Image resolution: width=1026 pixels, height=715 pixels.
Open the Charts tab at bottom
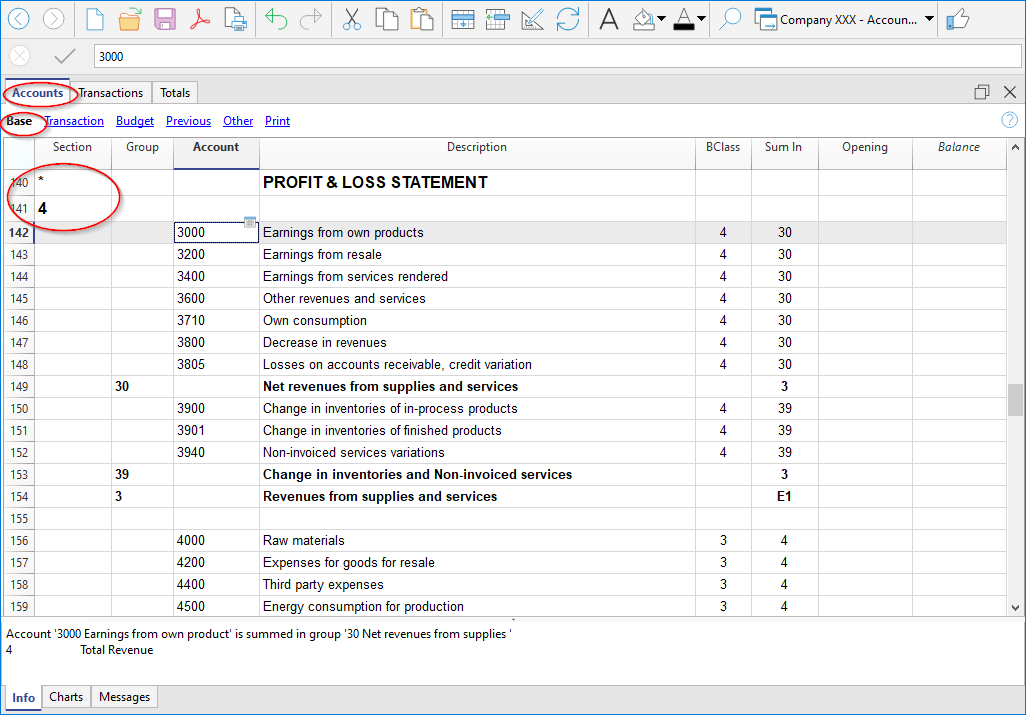pos(66,697)
